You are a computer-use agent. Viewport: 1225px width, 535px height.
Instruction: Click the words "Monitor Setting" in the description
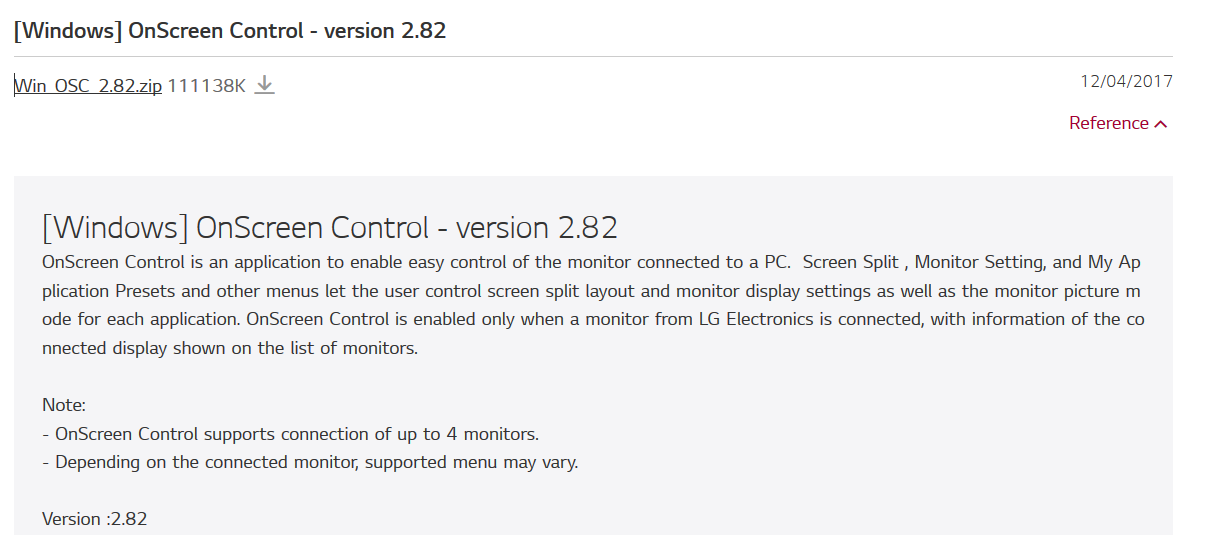pyautogui.click(x=981, y=263)
